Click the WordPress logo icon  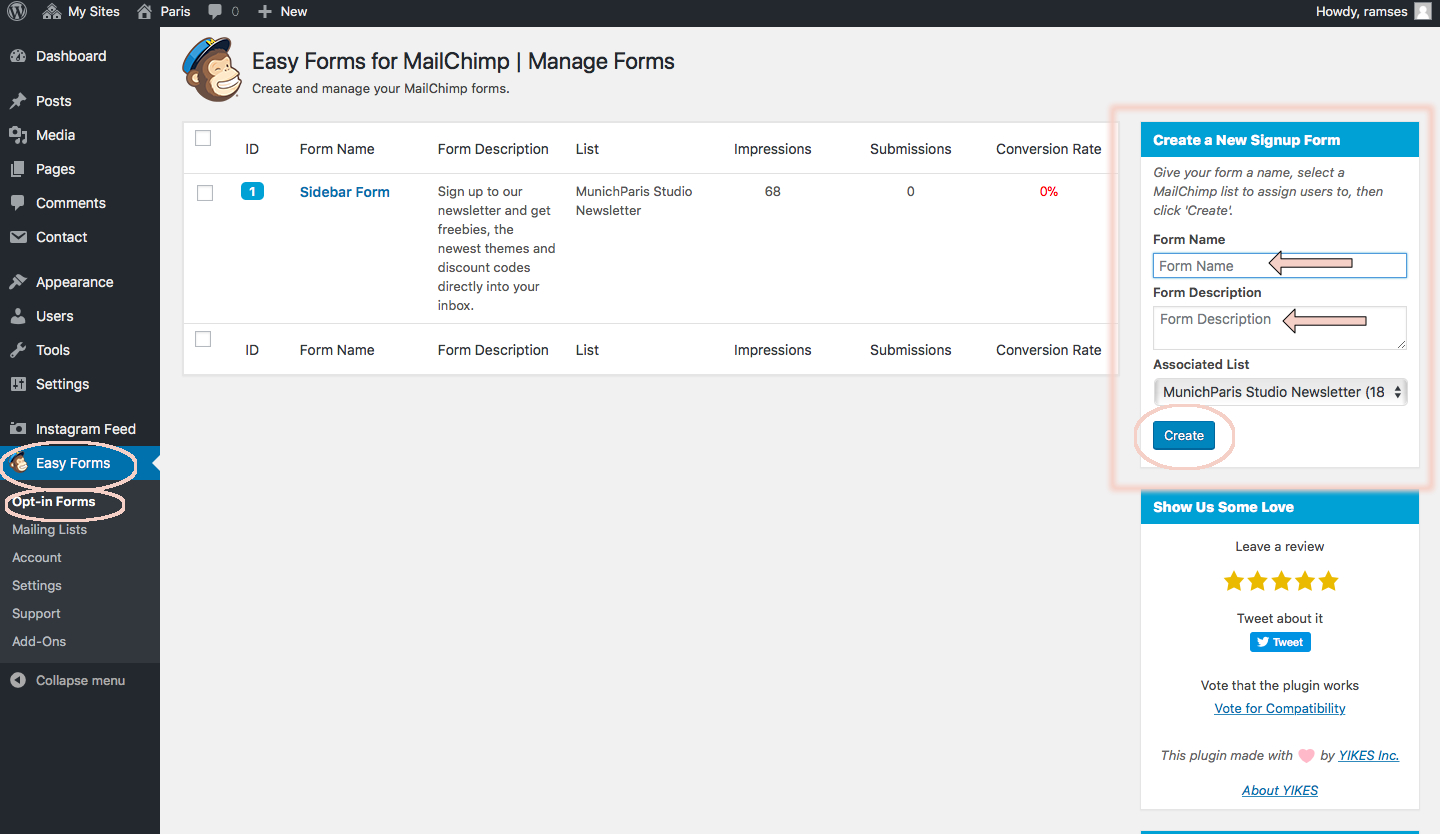coord(17,12)
